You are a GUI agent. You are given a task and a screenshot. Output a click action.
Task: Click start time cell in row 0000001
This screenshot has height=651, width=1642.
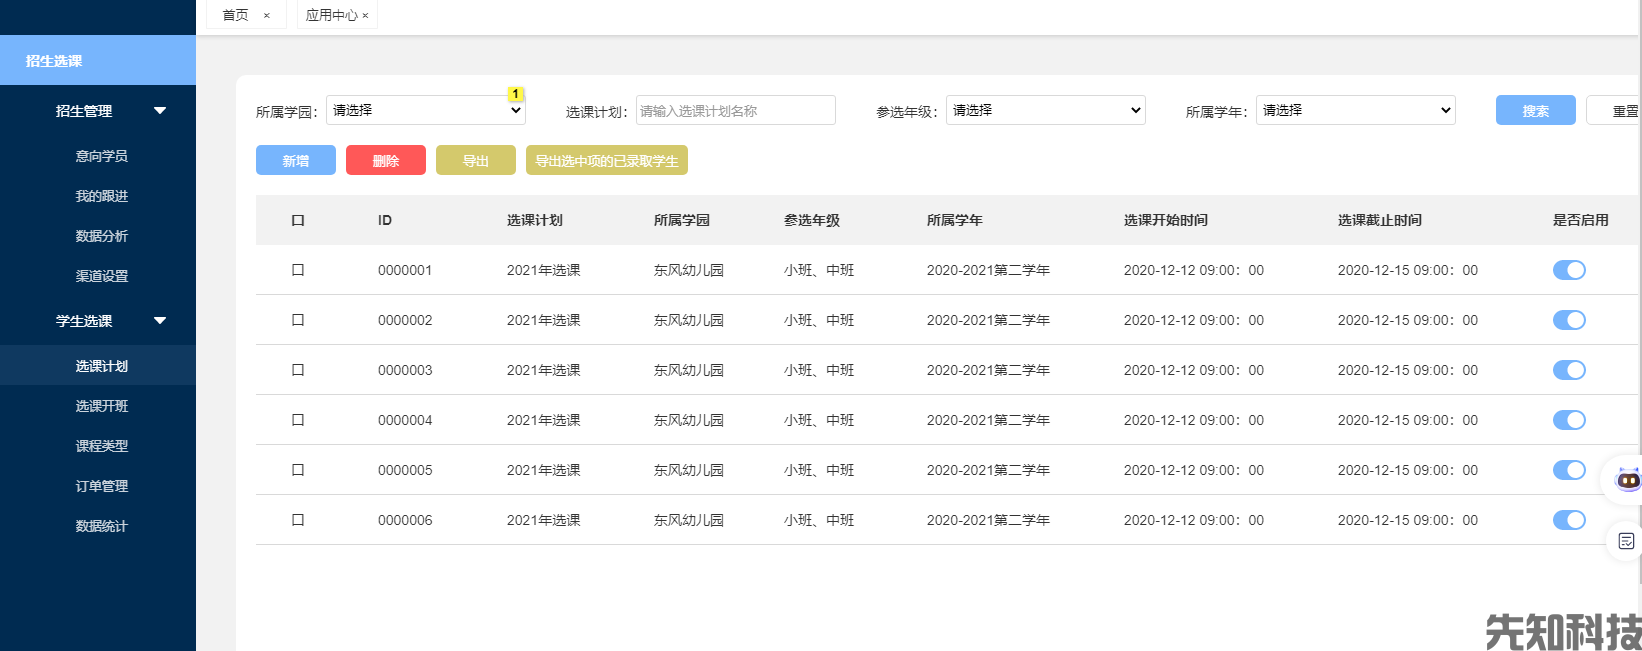point(1194,270)
